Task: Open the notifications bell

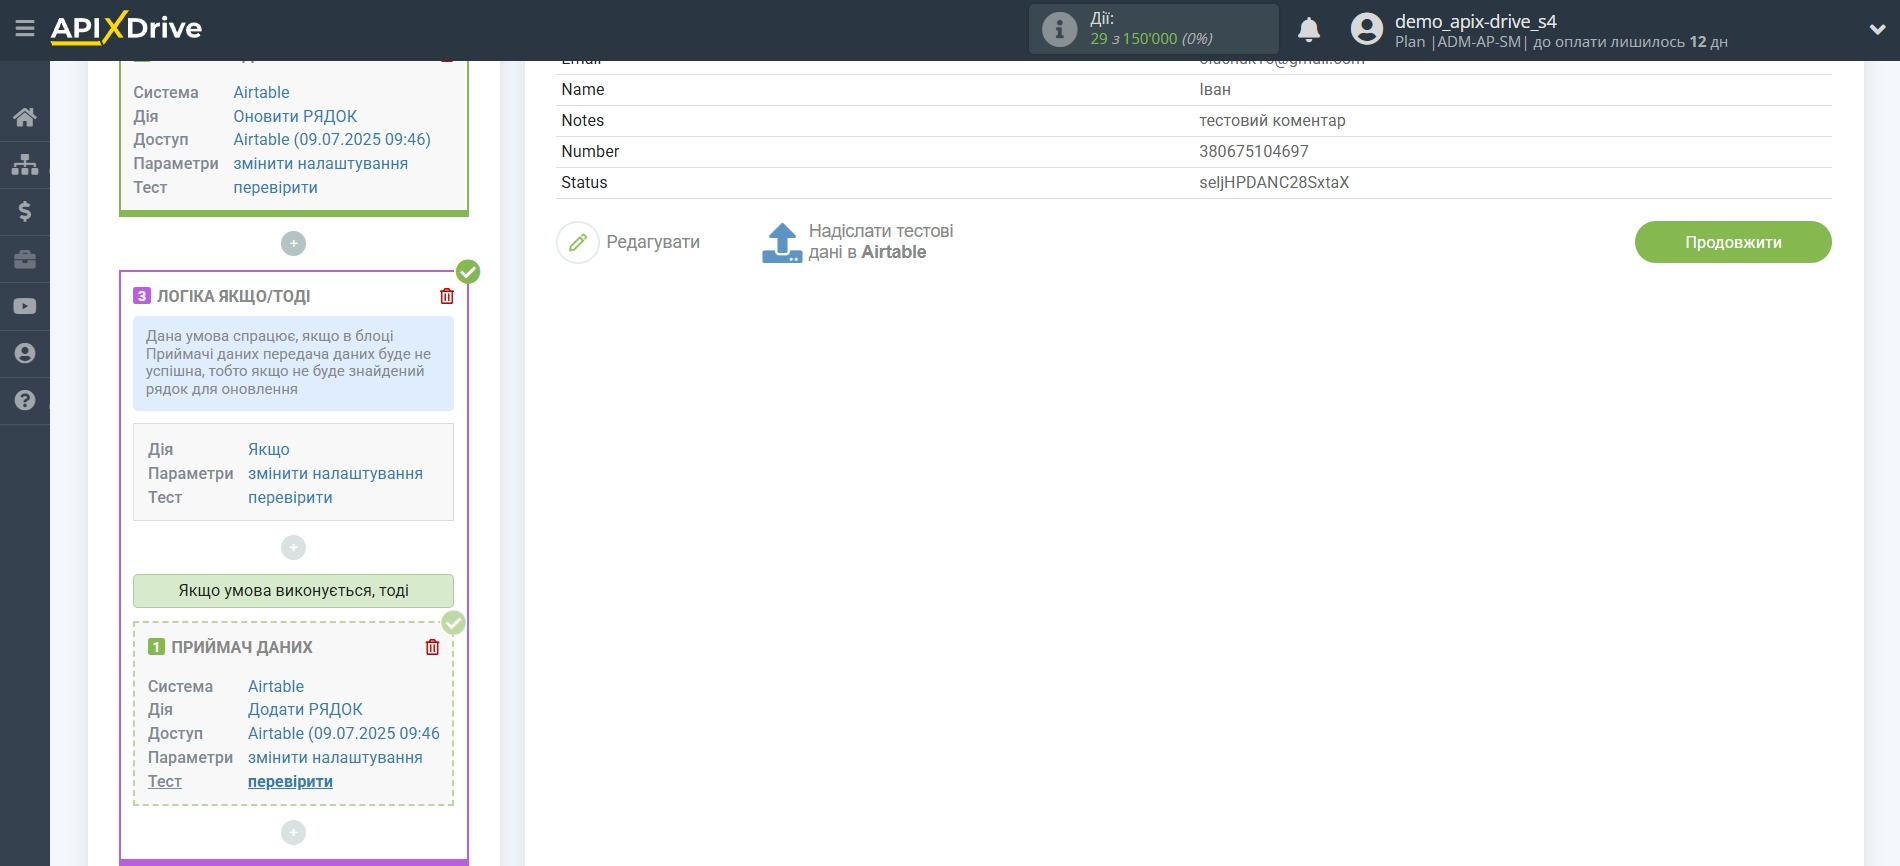Action: point(1309,30)
